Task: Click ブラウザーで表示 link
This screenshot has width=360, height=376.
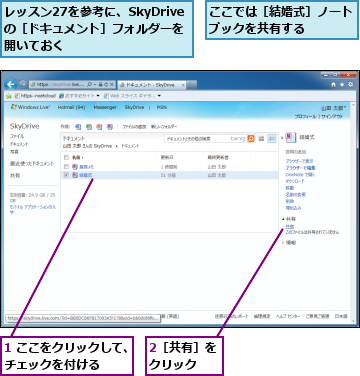Action: tap(299, 161)
